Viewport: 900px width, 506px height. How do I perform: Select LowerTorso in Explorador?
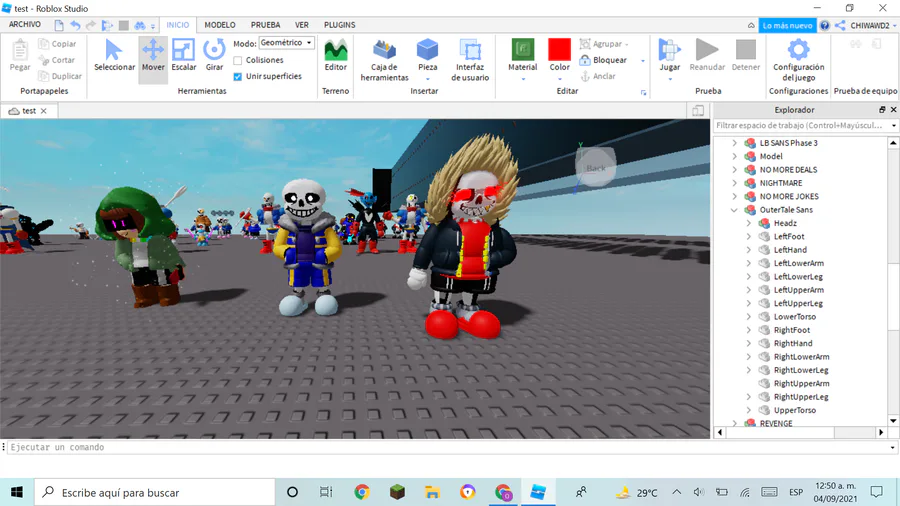pos(794,317)
